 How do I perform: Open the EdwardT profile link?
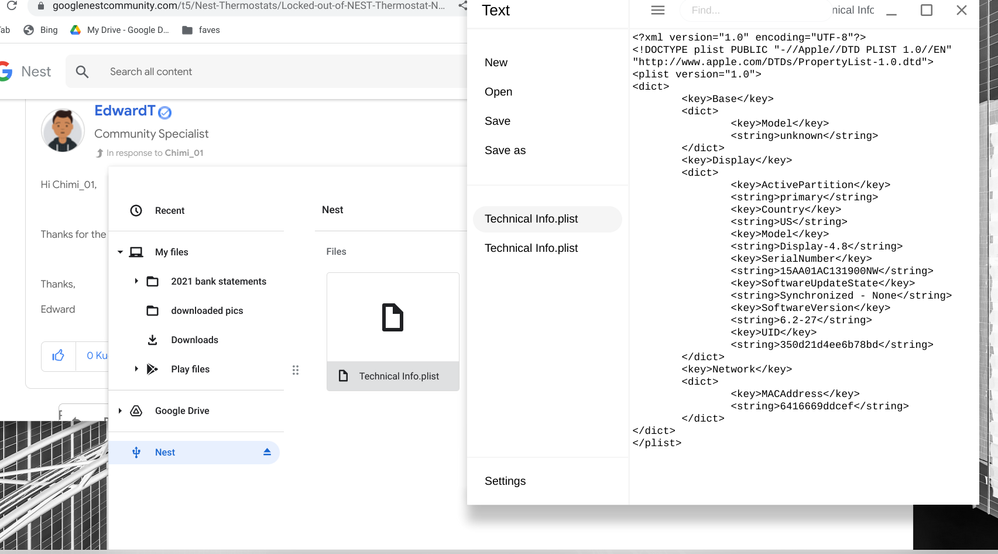(x=124, y=111)
